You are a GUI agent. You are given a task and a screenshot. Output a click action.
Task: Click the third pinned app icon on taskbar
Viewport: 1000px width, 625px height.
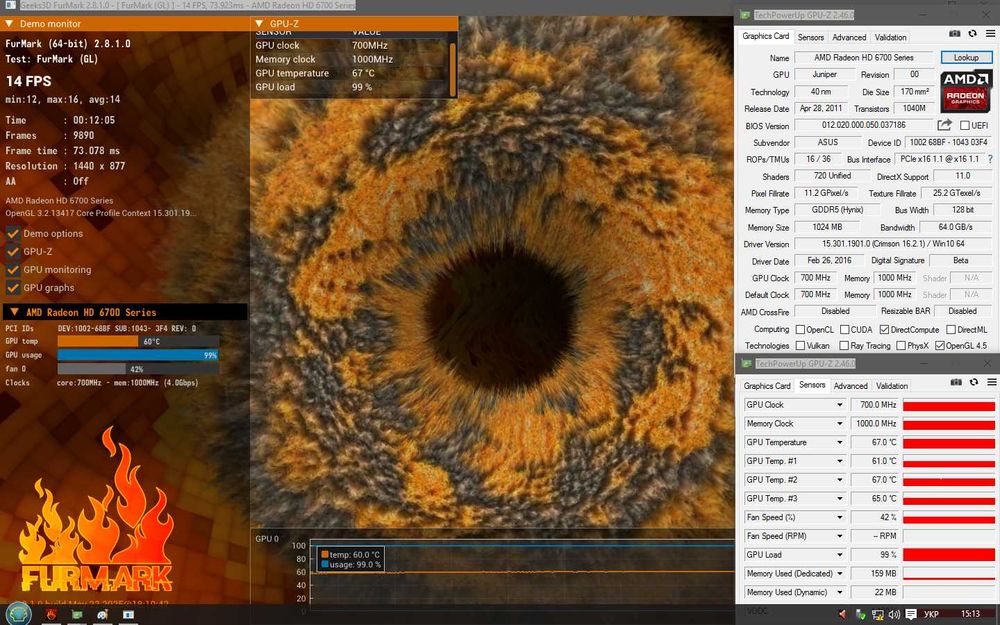pos(102,615)
